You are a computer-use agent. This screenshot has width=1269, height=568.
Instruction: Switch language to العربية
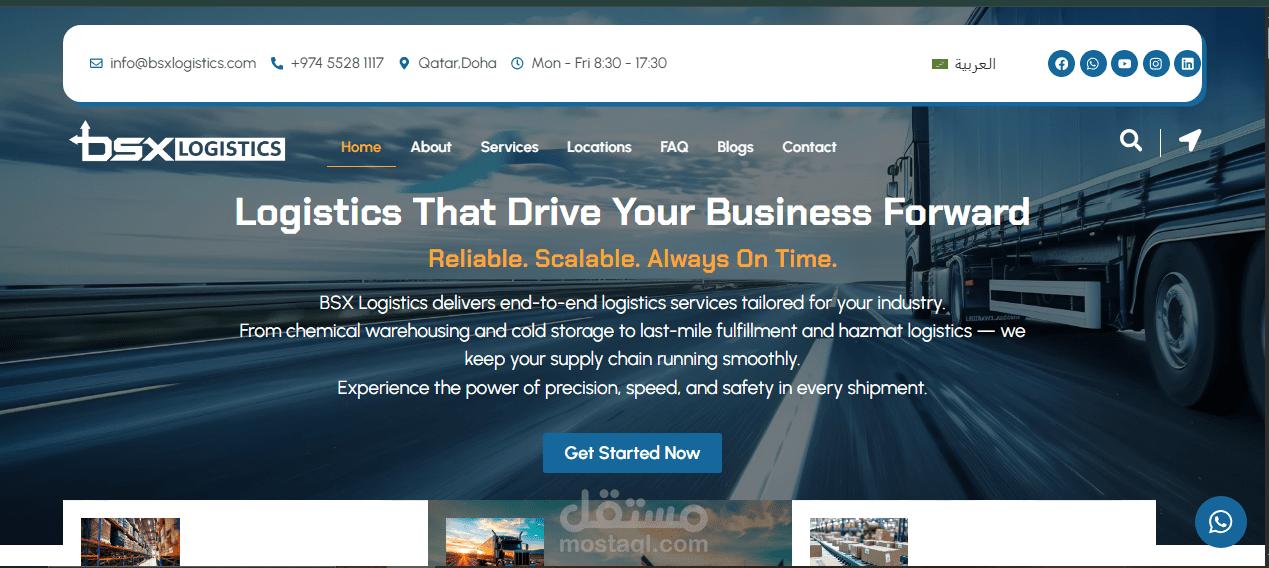point(964,64)
